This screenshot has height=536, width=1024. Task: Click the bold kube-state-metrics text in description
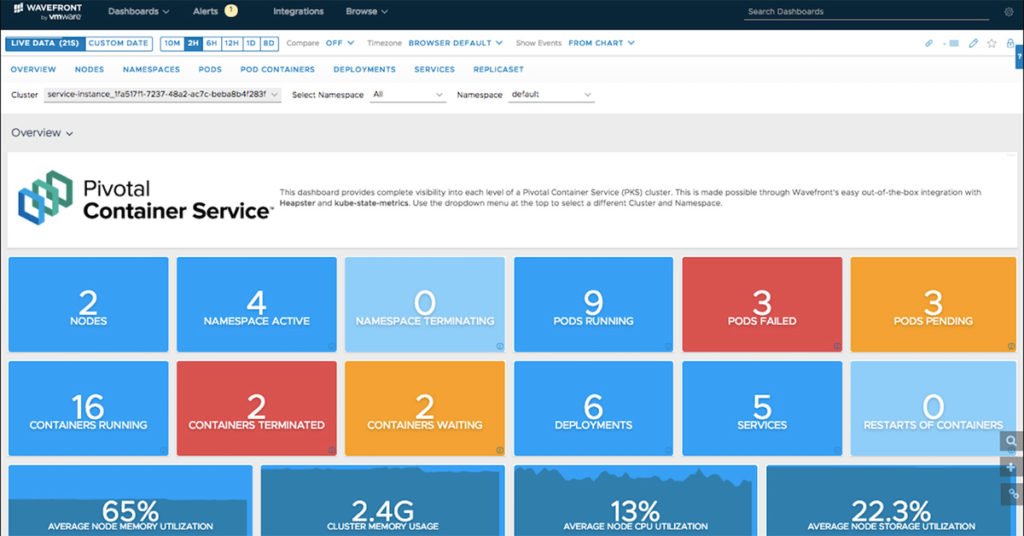click(x=372, y=203)
